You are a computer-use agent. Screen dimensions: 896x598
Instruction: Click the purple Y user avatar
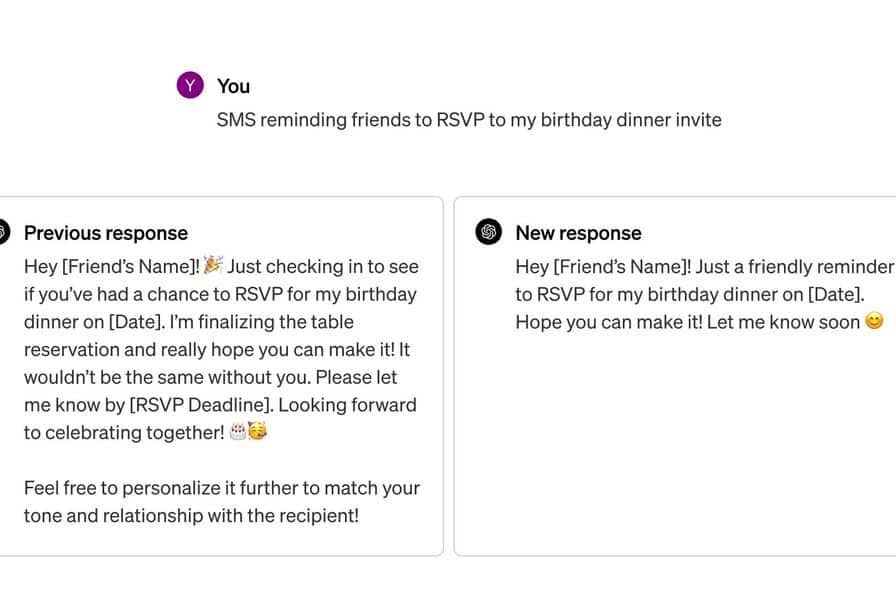coord(190,85)
